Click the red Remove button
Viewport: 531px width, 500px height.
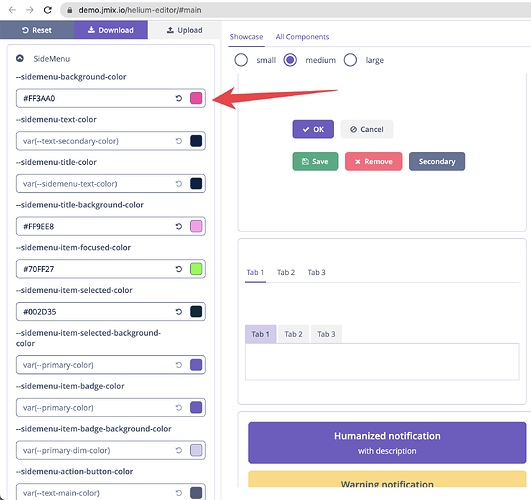tap(374, 161)
